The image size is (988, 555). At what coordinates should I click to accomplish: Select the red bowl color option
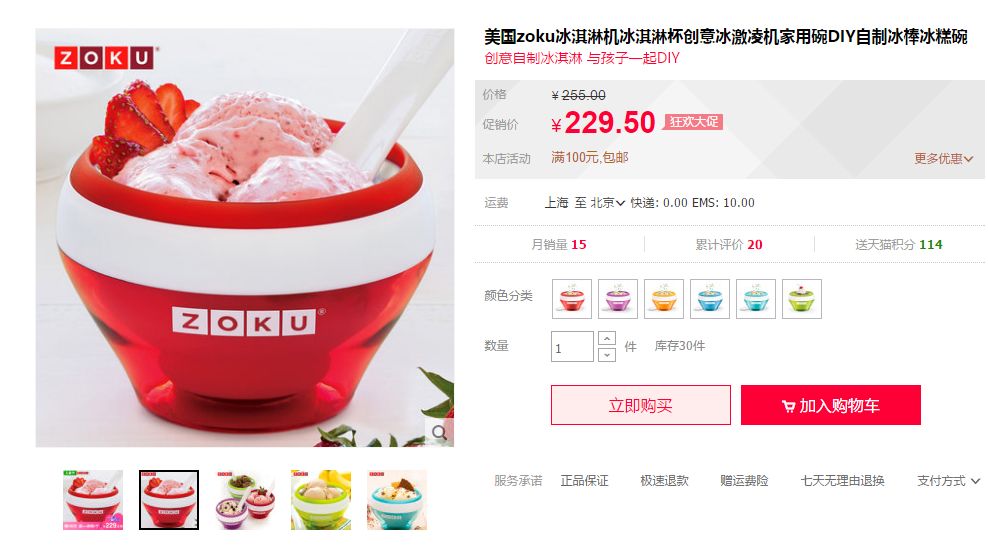pyautogui.click(x=572, y=299)
